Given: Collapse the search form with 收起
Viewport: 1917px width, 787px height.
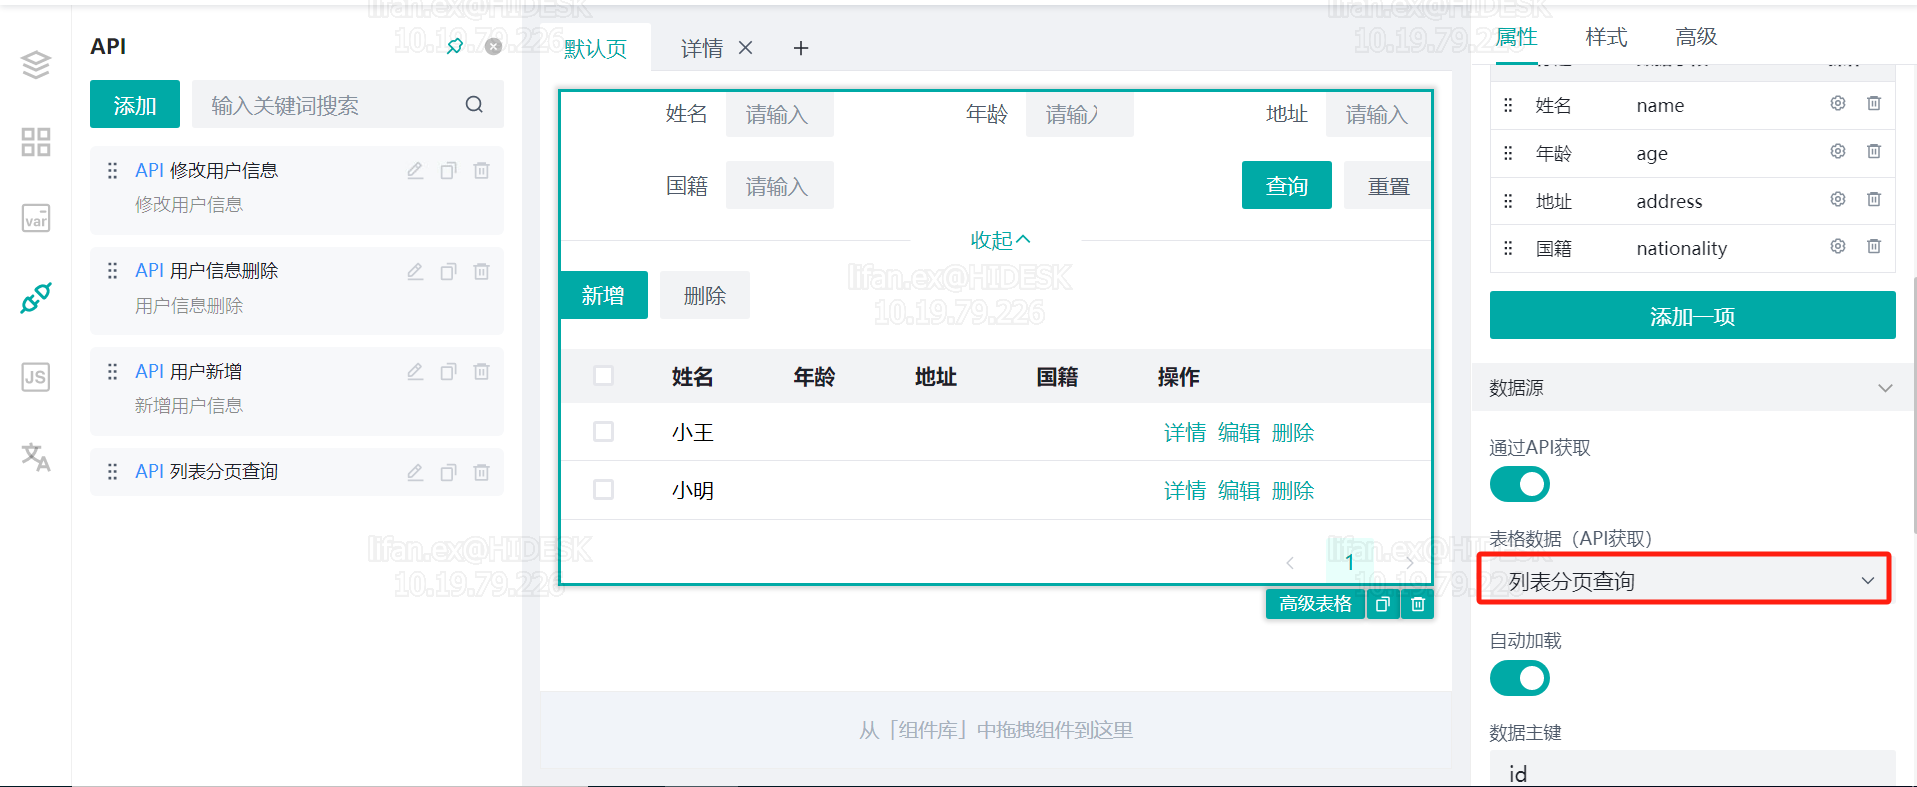Looking at the screenshot, I should click(1000, 240).
